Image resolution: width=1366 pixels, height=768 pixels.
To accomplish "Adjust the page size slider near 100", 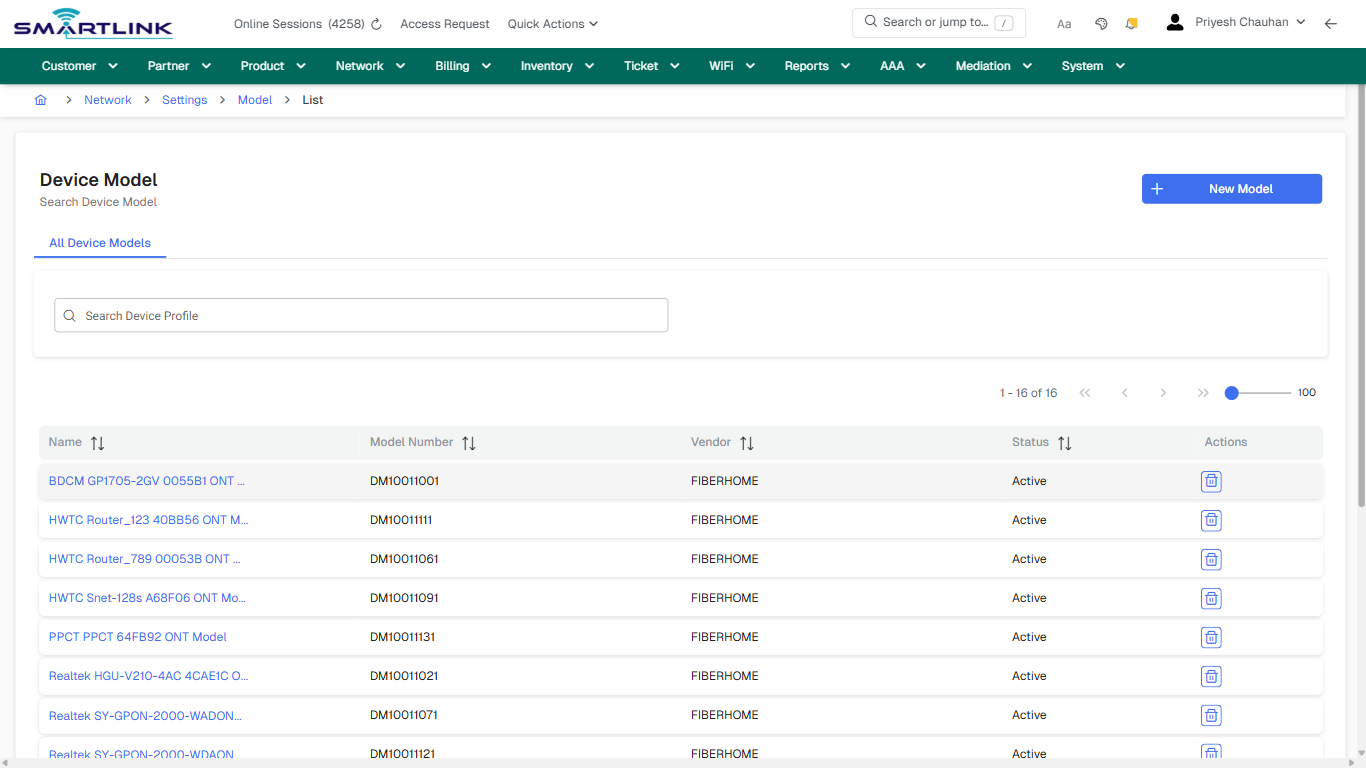I will pyautogui.click(x=1231, y=393).
